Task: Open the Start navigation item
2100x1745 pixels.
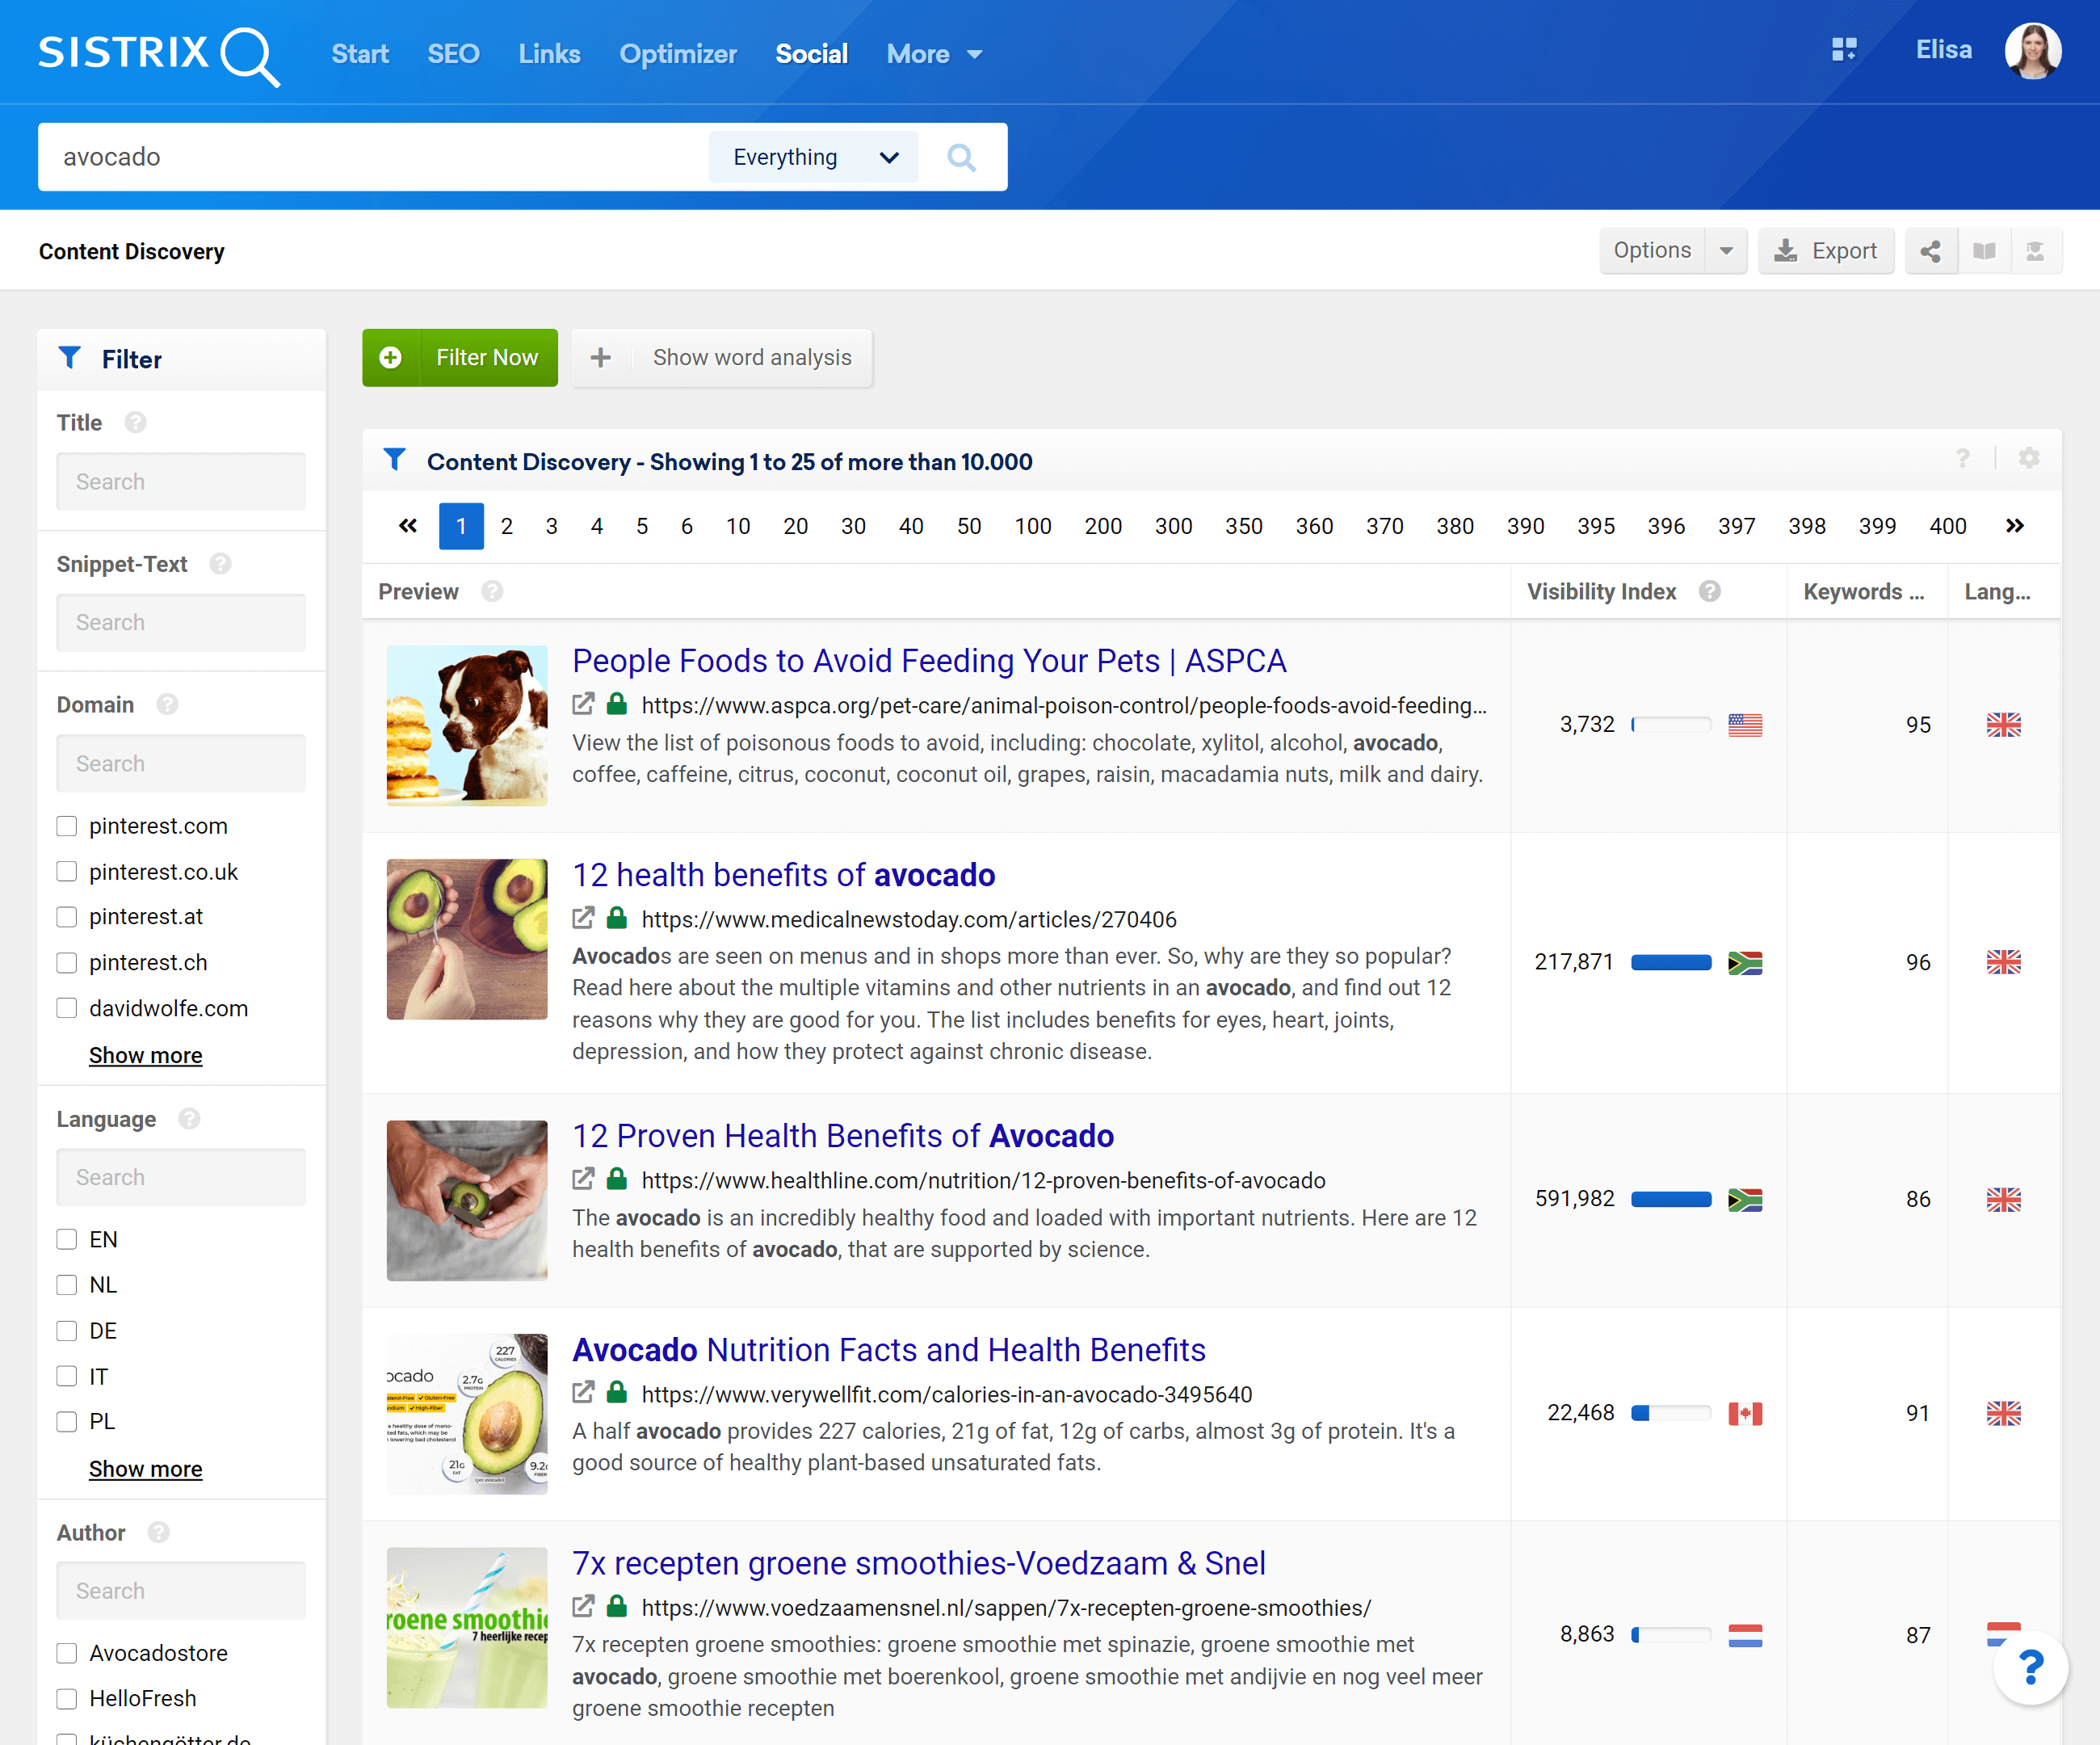Action: click(x=360, y=54)
